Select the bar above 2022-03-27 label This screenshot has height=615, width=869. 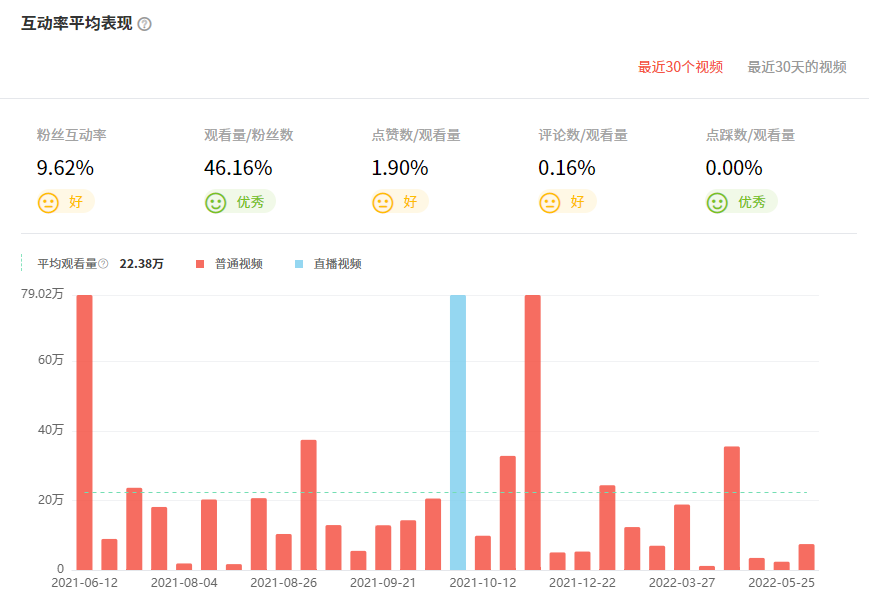tap(682, 537)
